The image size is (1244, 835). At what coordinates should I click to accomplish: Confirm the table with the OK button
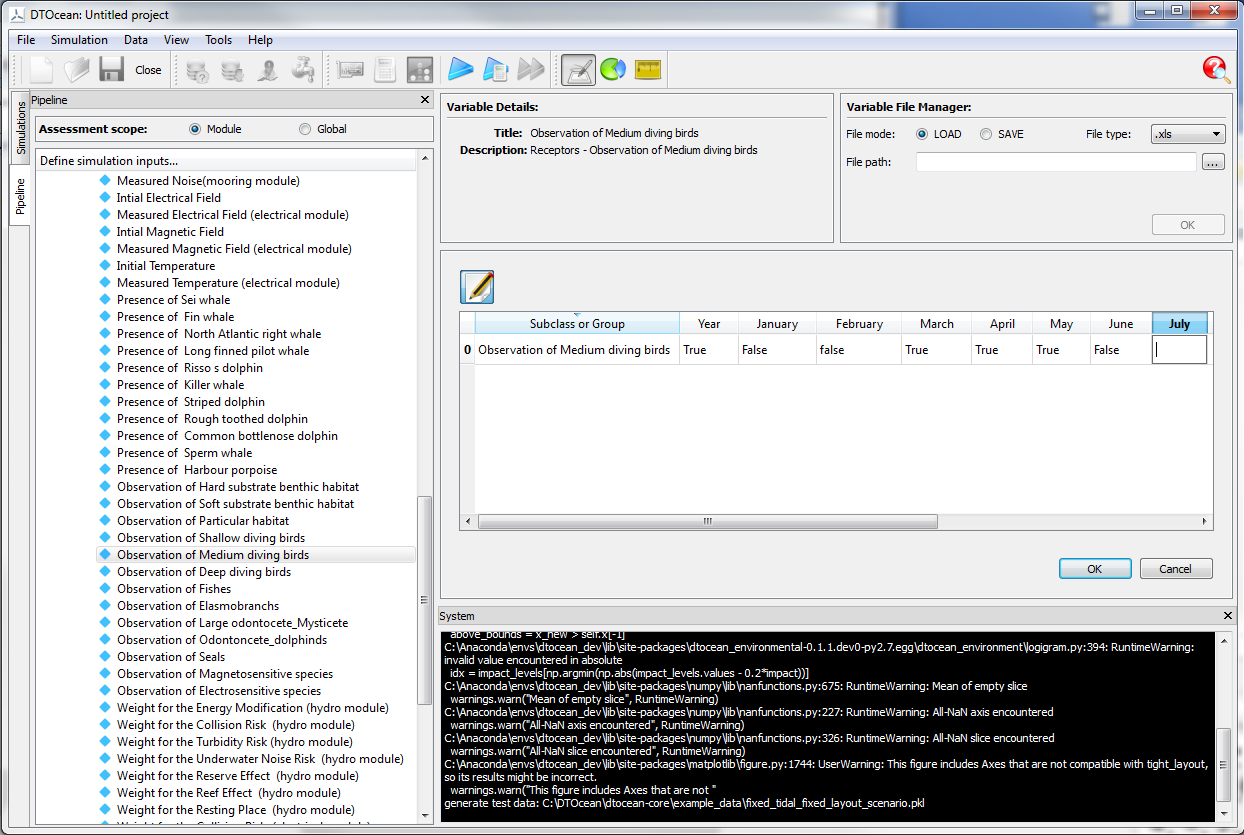click(1095, 567)
